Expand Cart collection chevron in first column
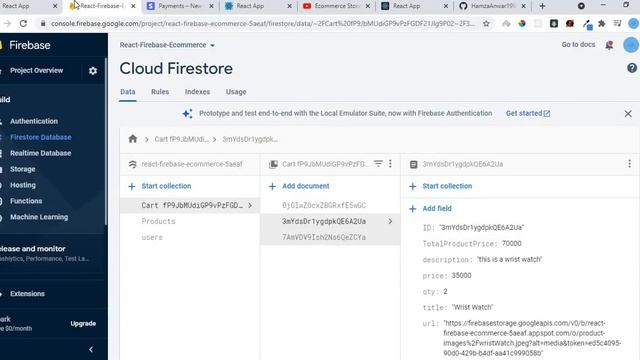This screenshot has height=360, width=640. (250, 205)
